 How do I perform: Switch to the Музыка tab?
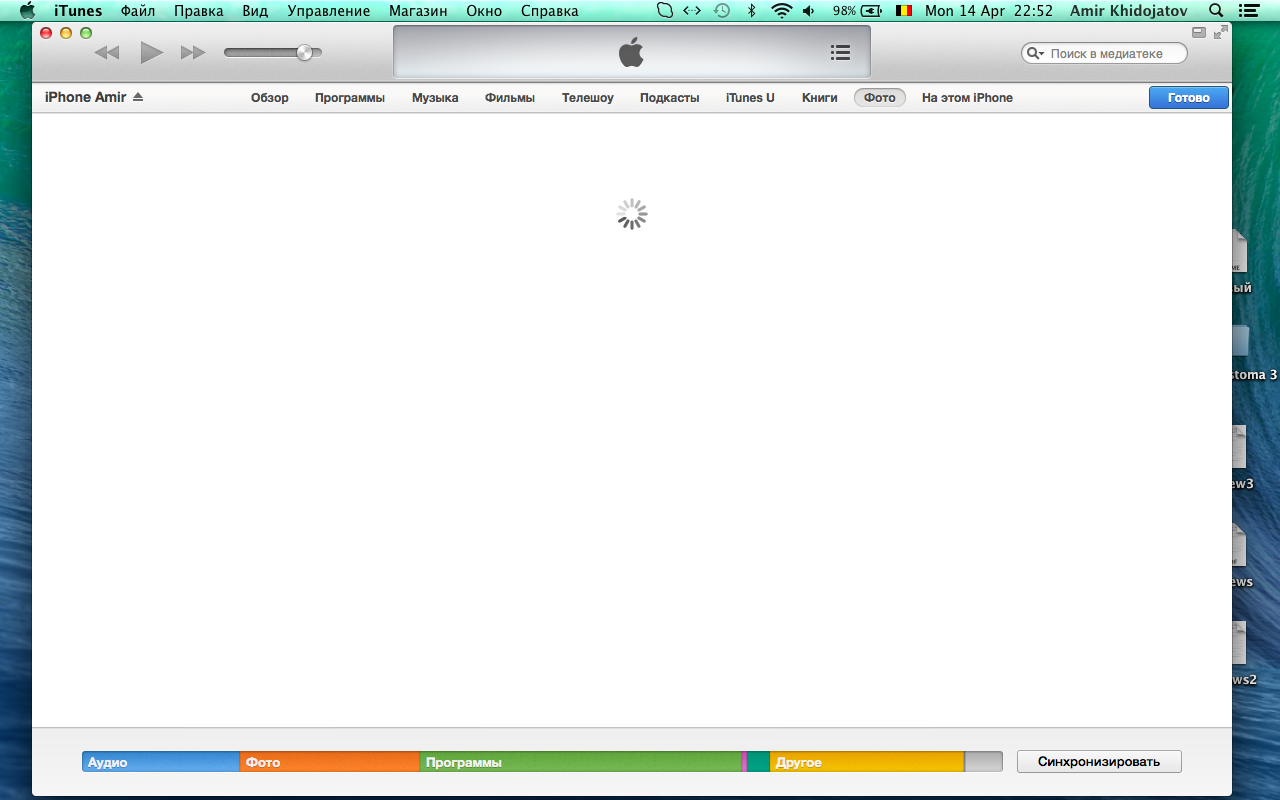pyautogui.click(x=435, y=98)
